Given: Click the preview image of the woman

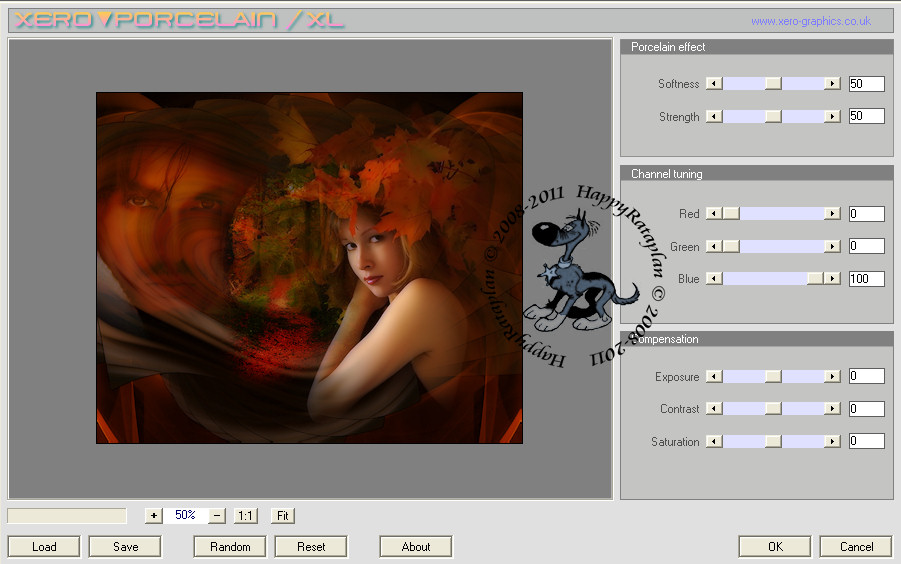Looking at the screenshot, I should tap(309, 268).
